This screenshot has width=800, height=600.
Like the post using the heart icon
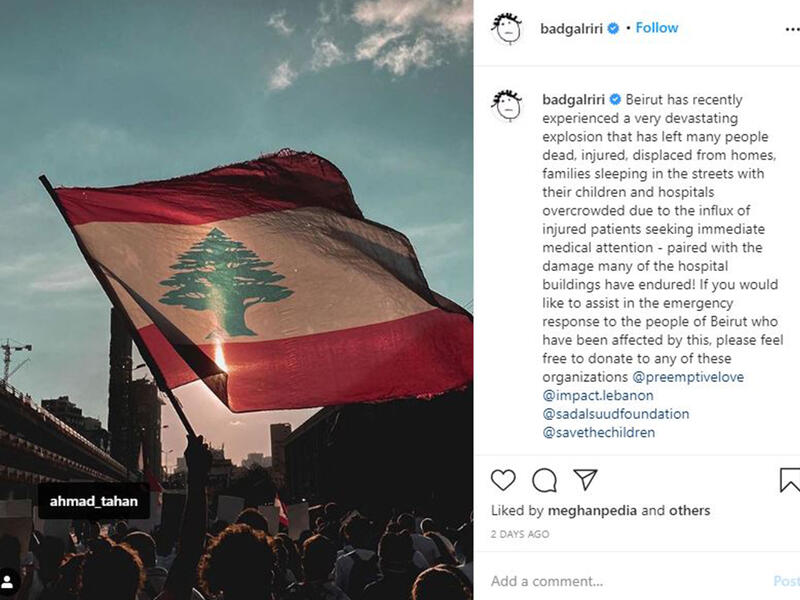[503, 480]
